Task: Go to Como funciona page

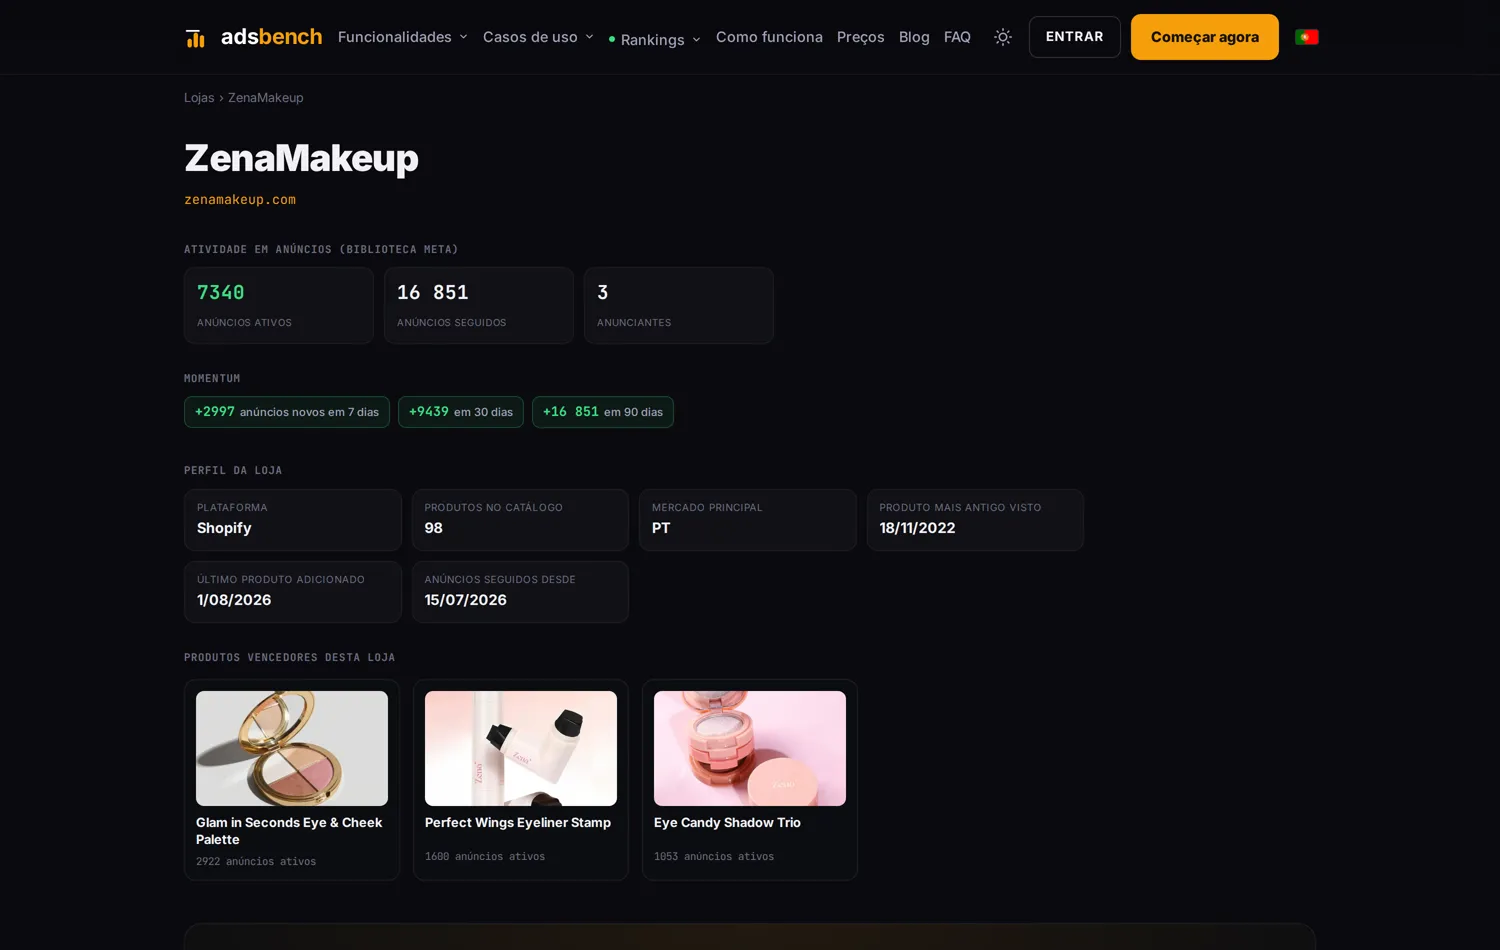Action: 769,37
